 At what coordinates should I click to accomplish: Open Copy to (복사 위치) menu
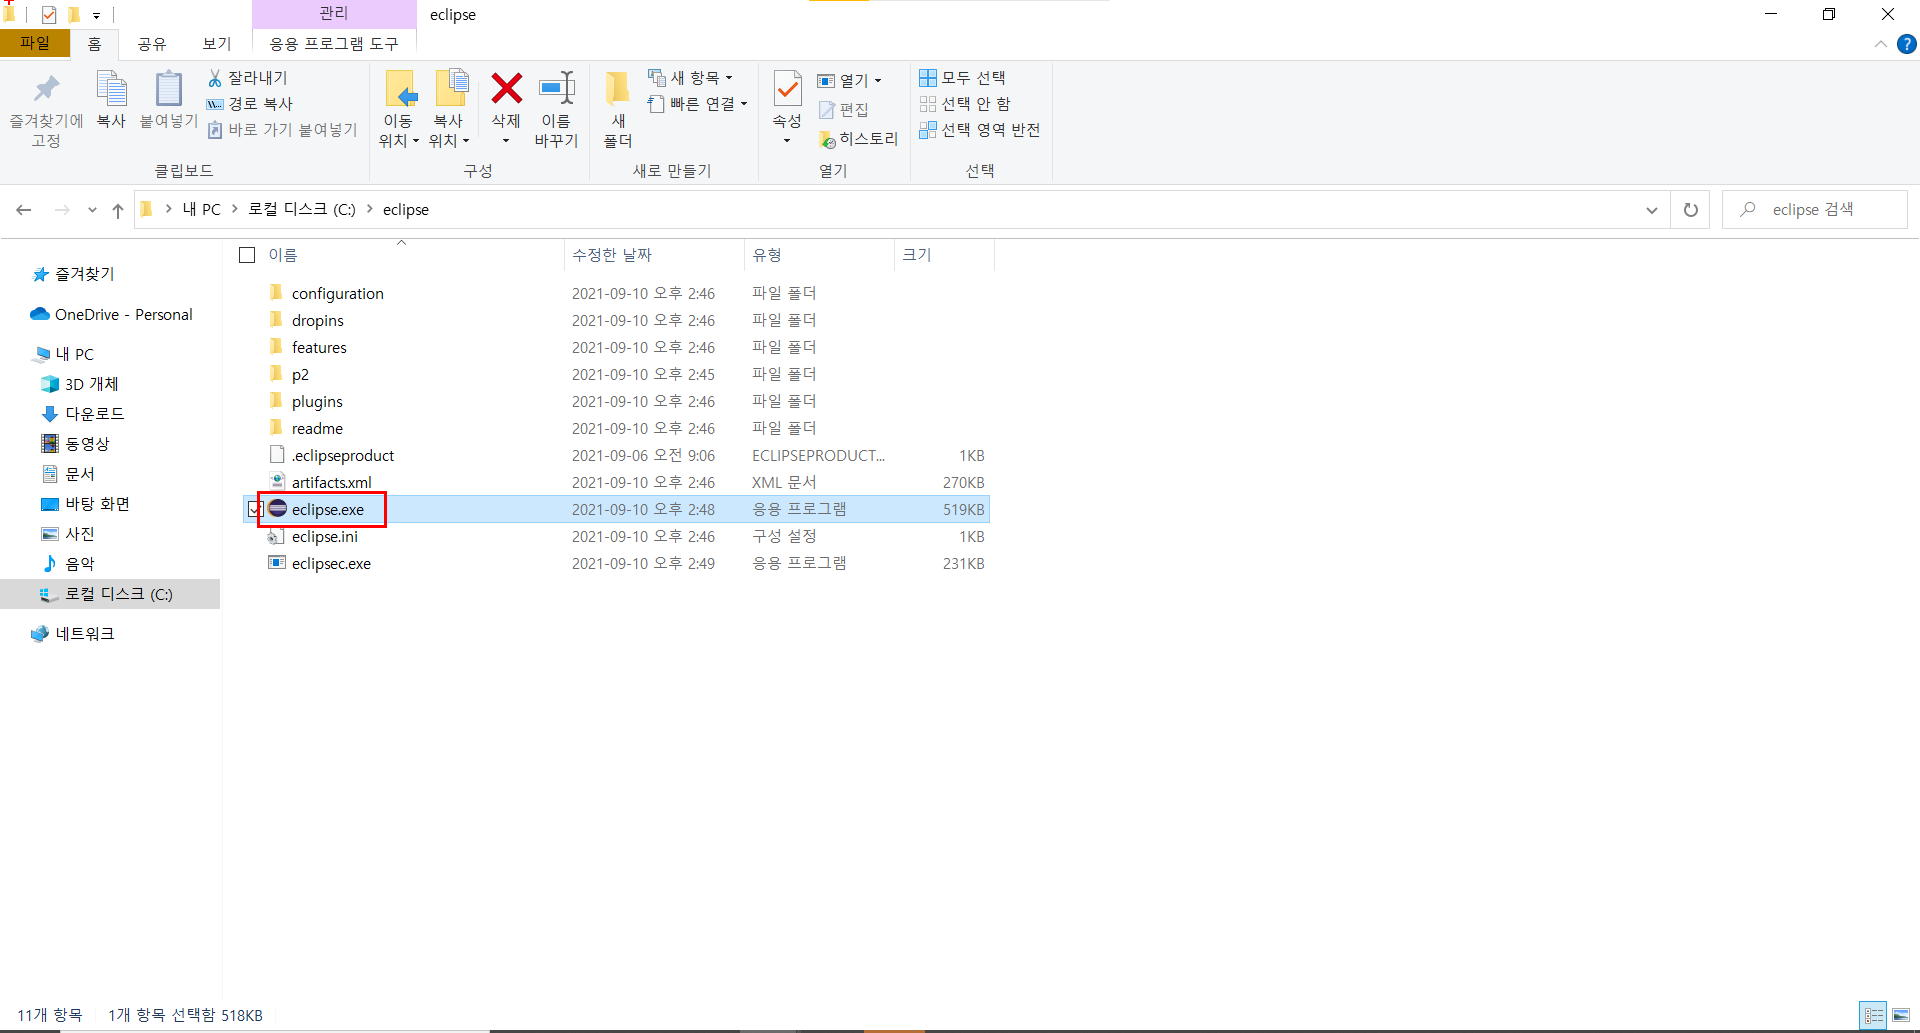(449, 110)
